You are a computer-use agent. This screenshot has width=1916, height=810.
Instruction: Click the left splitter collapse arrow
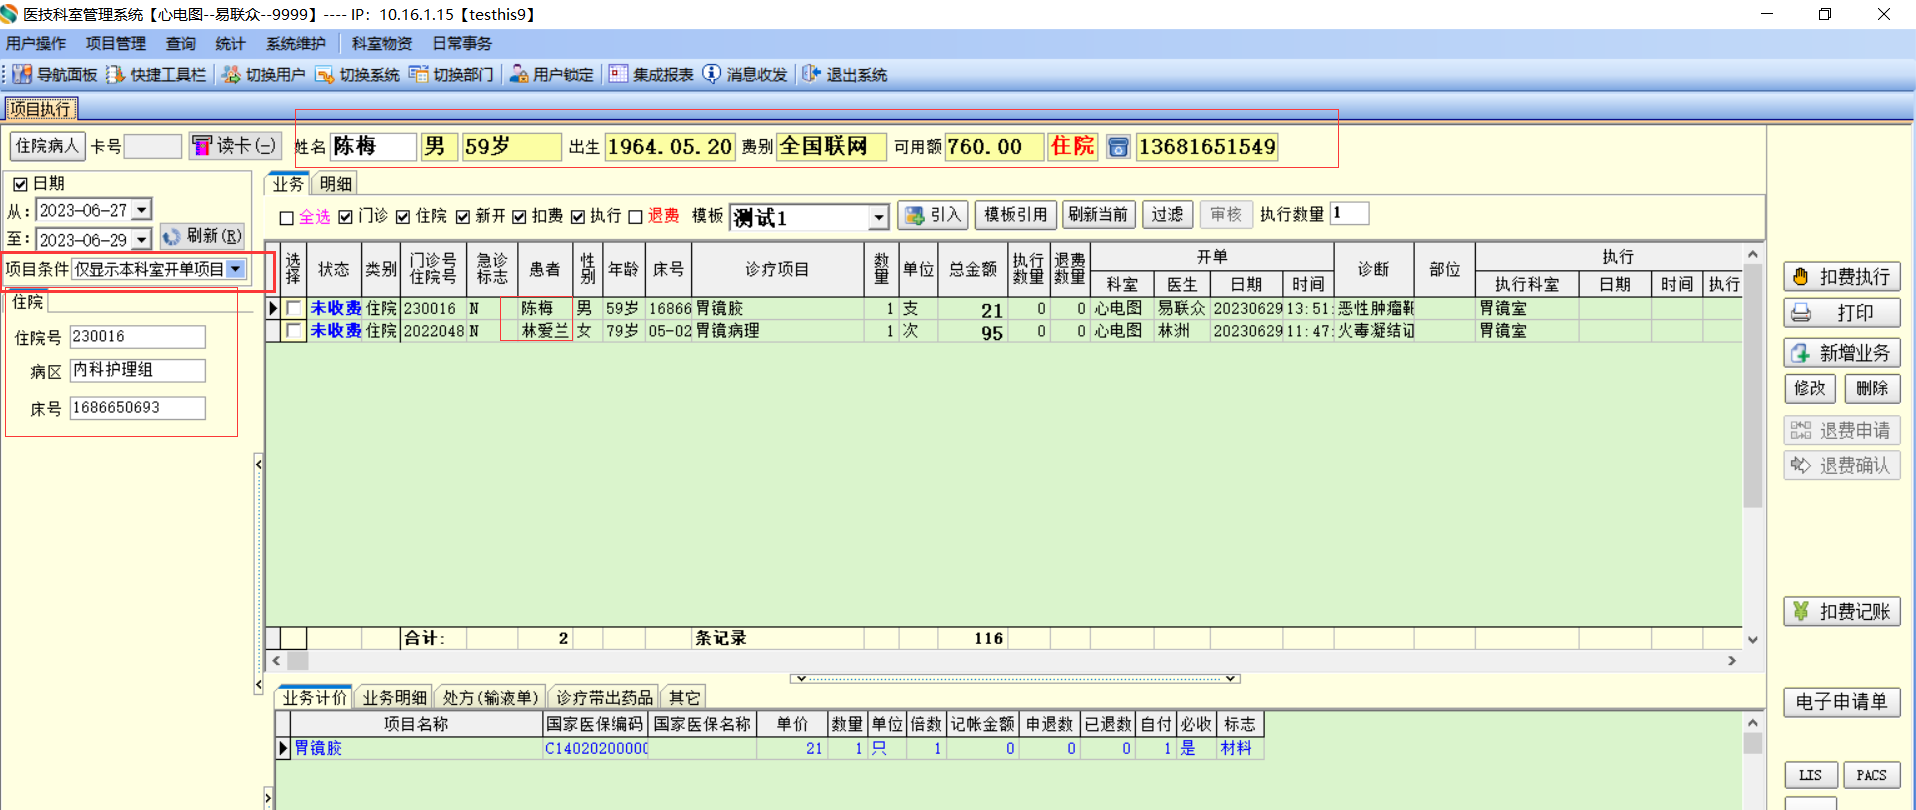pyautogui.click(x=258, y=464)
